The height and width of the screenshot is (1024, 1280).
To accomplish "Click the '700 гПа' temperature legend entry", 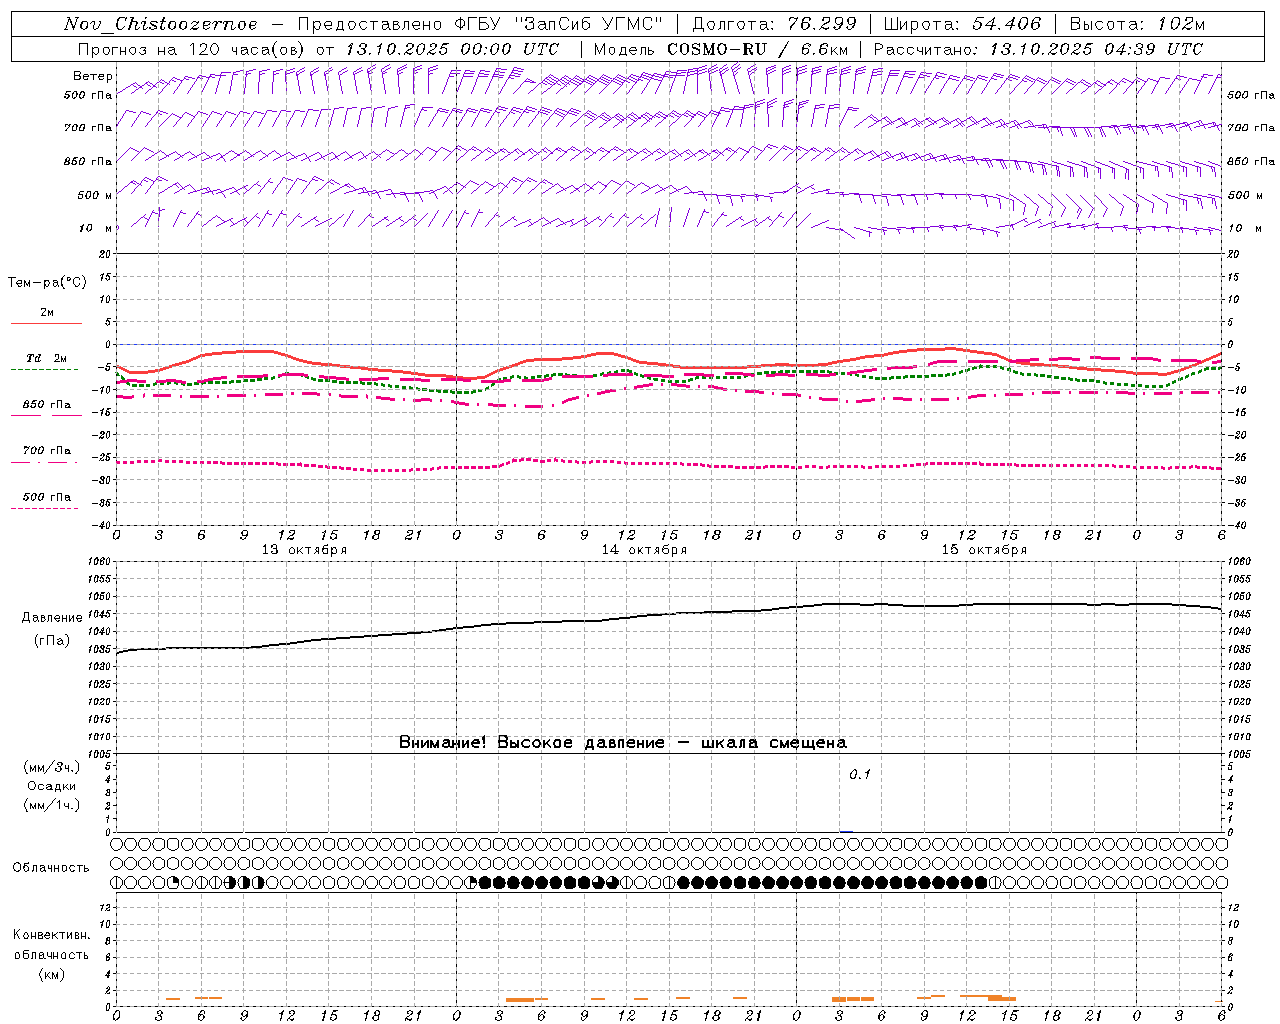I will (47, 450).
